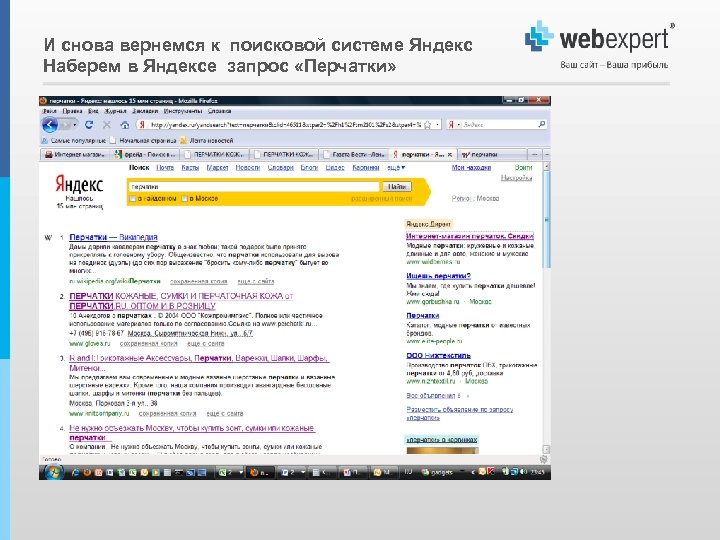The width and height of the screenshot is (720, 540).
Task: Click the volume speaker tray icon
Action: click(523, 472)
